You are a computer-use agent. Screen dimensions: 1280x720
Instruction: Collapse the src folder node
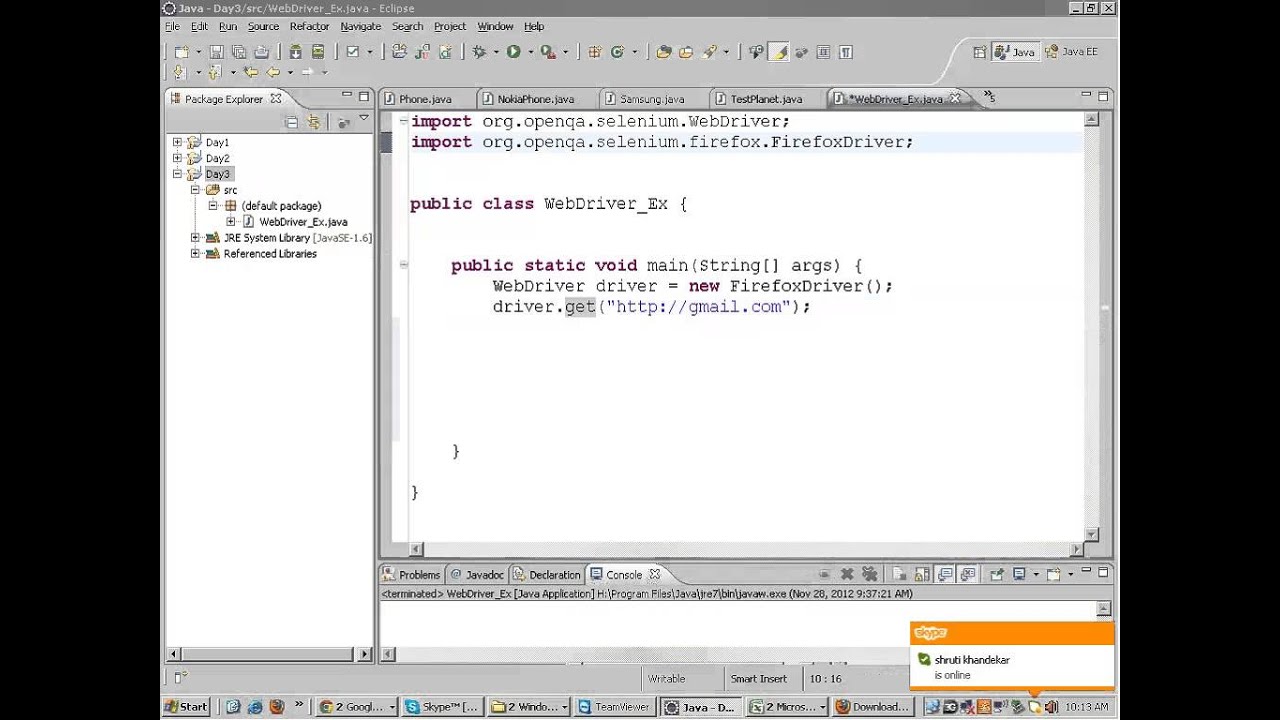(195, 189)
